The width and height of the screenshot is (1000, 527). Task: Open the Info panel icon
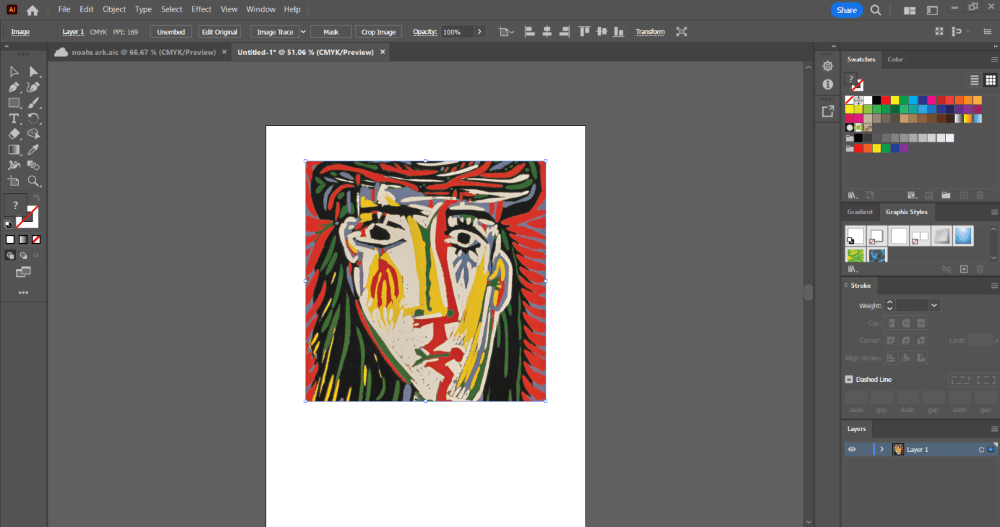828,84
